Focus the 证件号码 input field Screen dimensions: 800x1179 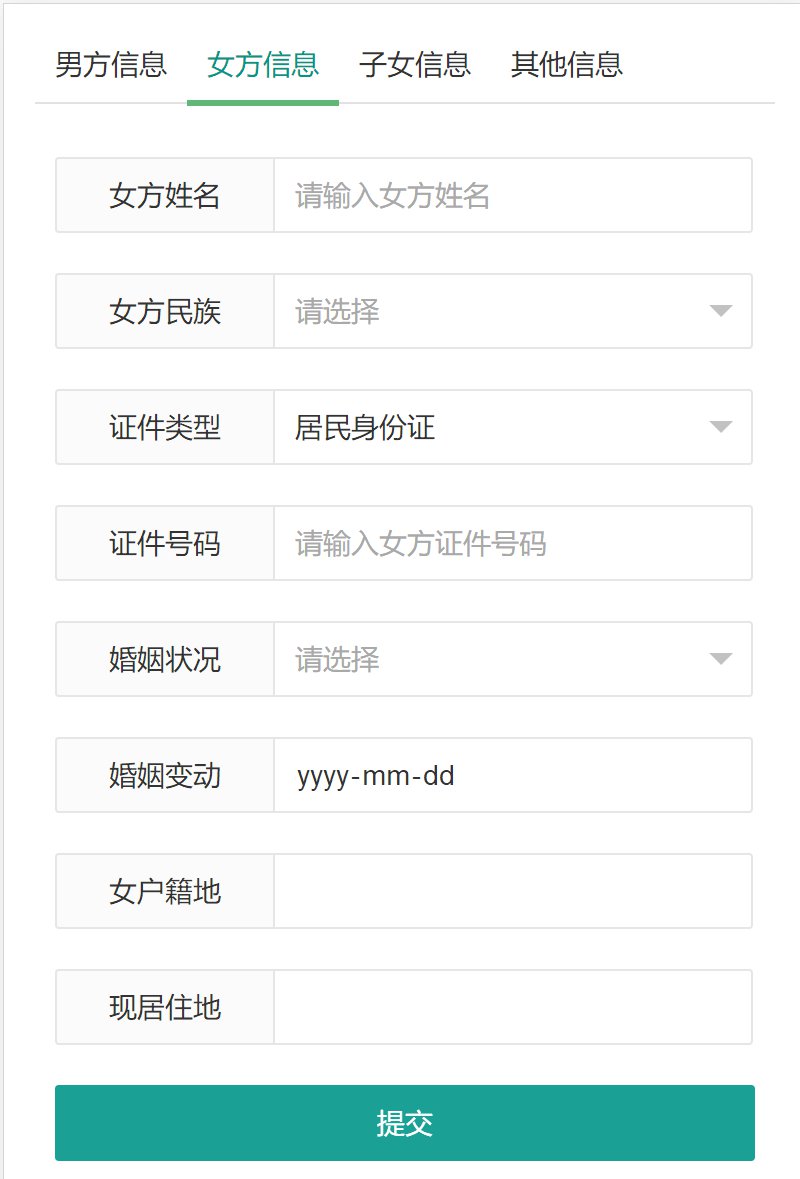click(512, 544)
